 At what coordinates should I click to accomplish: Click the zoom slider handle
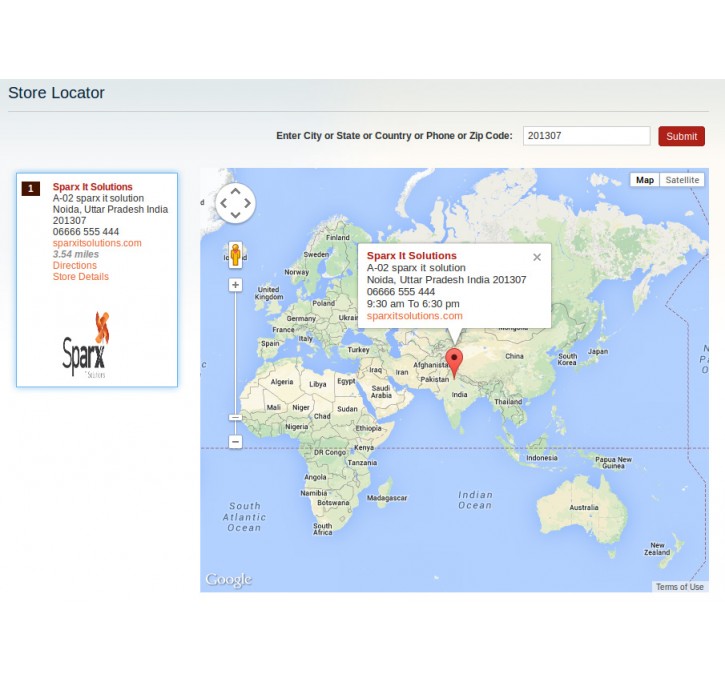click(235, 417)
